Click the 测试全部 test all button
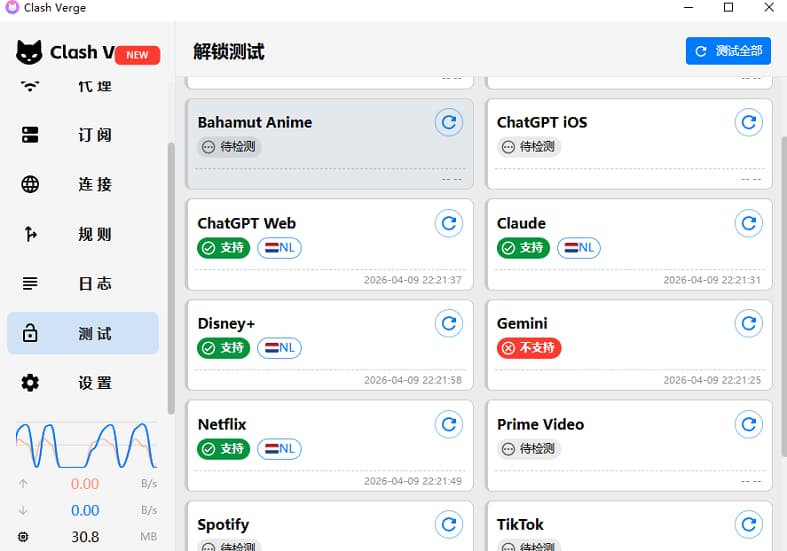 tap(728, 51)
